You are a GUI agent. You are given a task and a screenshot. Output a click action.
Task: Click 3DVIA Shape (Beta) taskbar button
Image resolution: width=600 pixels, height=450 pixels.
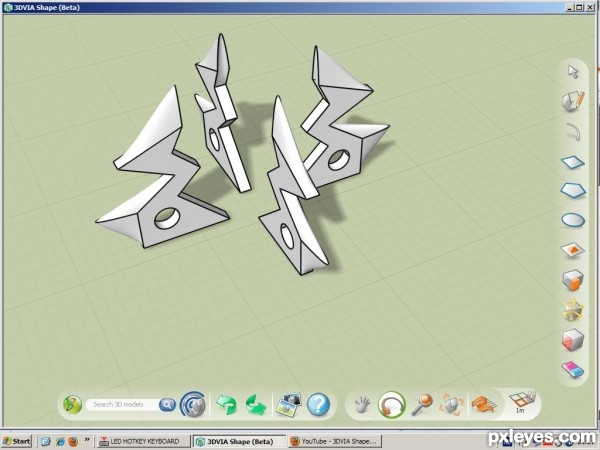pyautogui.click(x=239, y=441)
